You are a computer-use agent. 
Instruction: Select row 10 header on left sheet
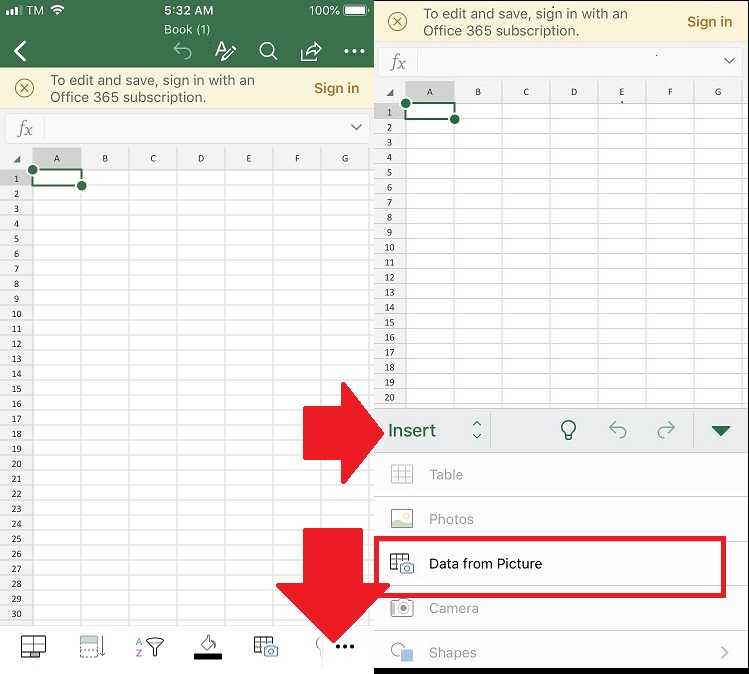coord(16,314)
